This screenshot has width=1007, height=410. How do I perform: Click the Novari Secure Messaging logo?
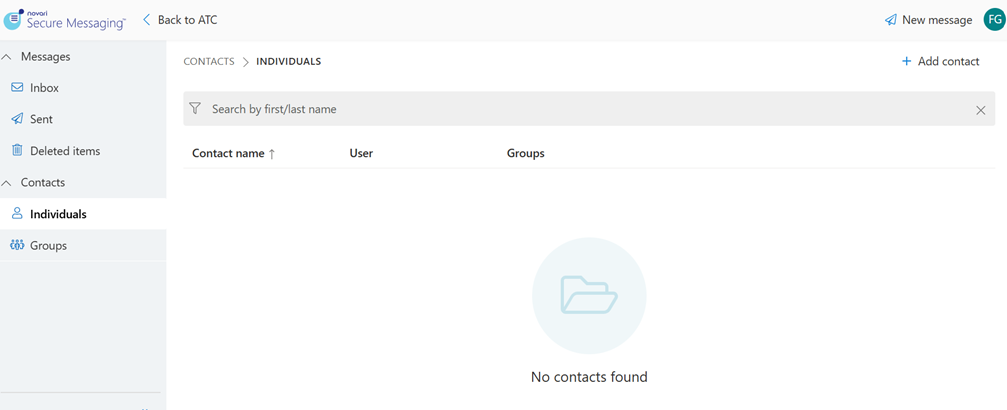(65, 20)
